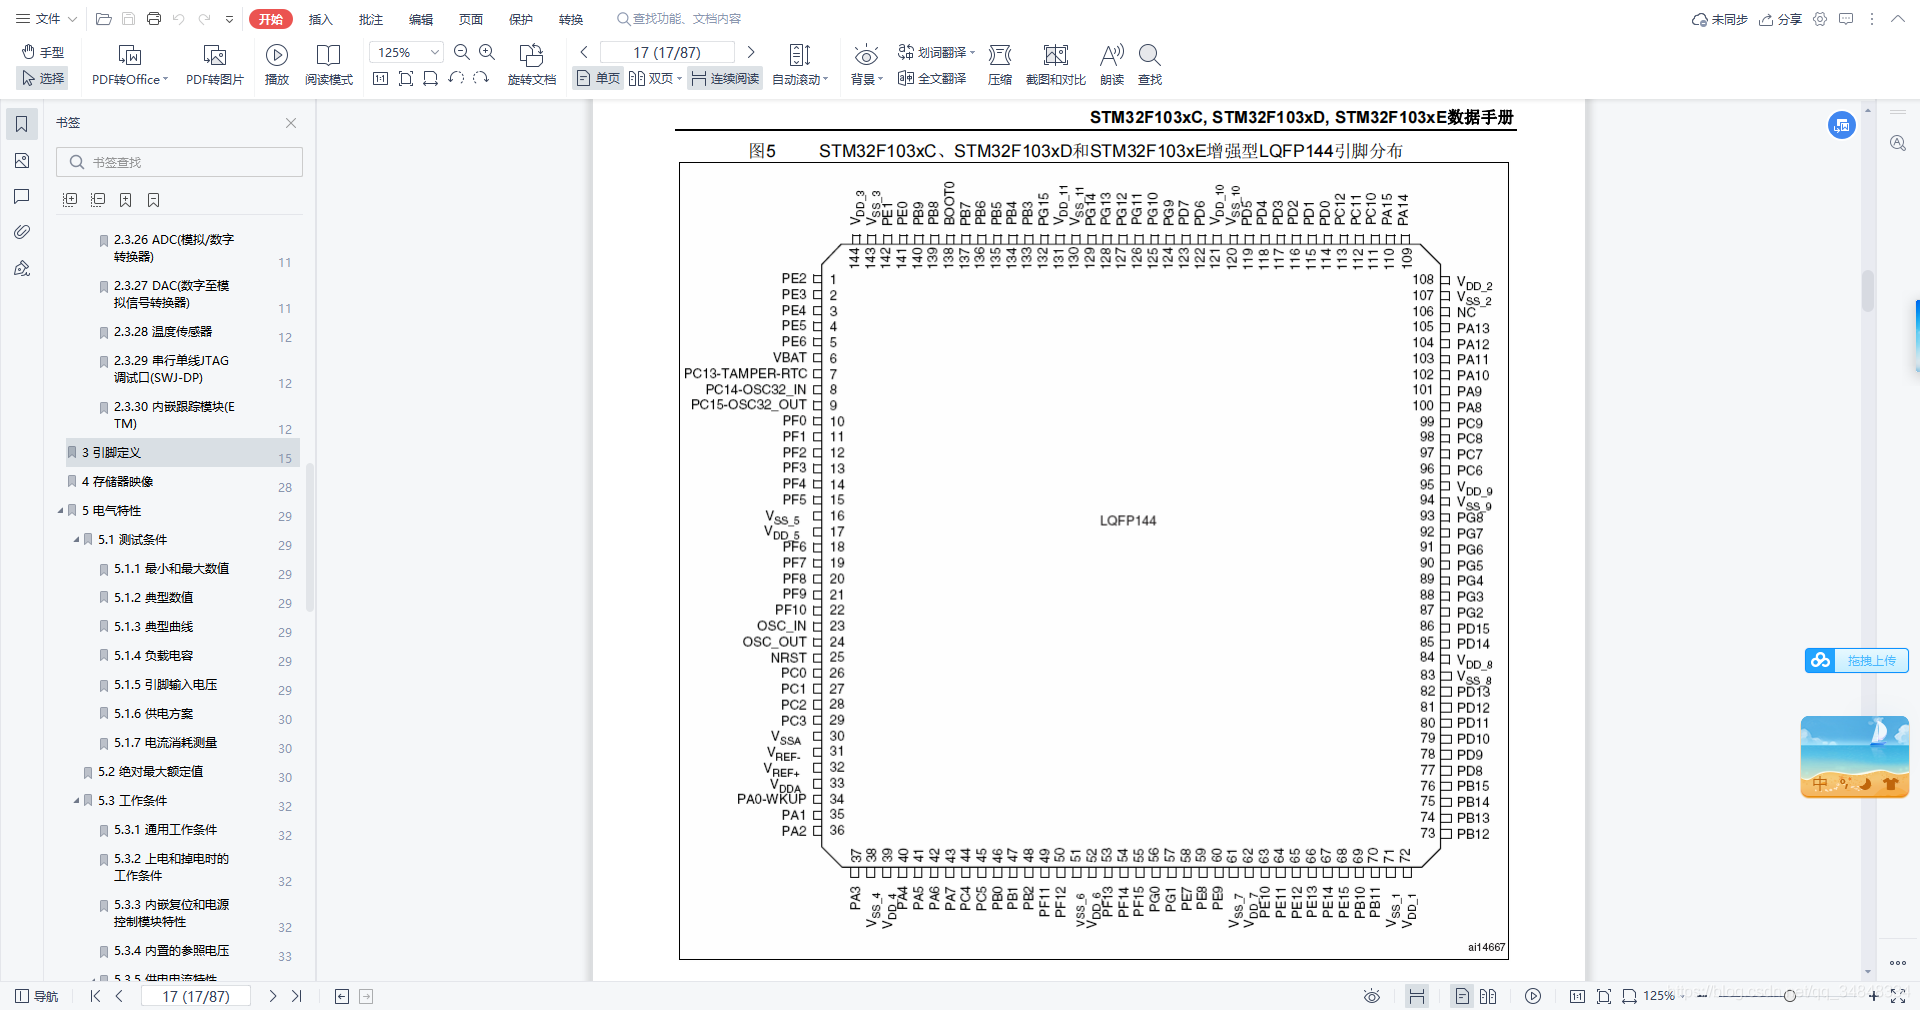Close the bookmarks (书签) panel
This screenshot has width=1920, height=1010.
pyautogui.click(x=291, y=123)
